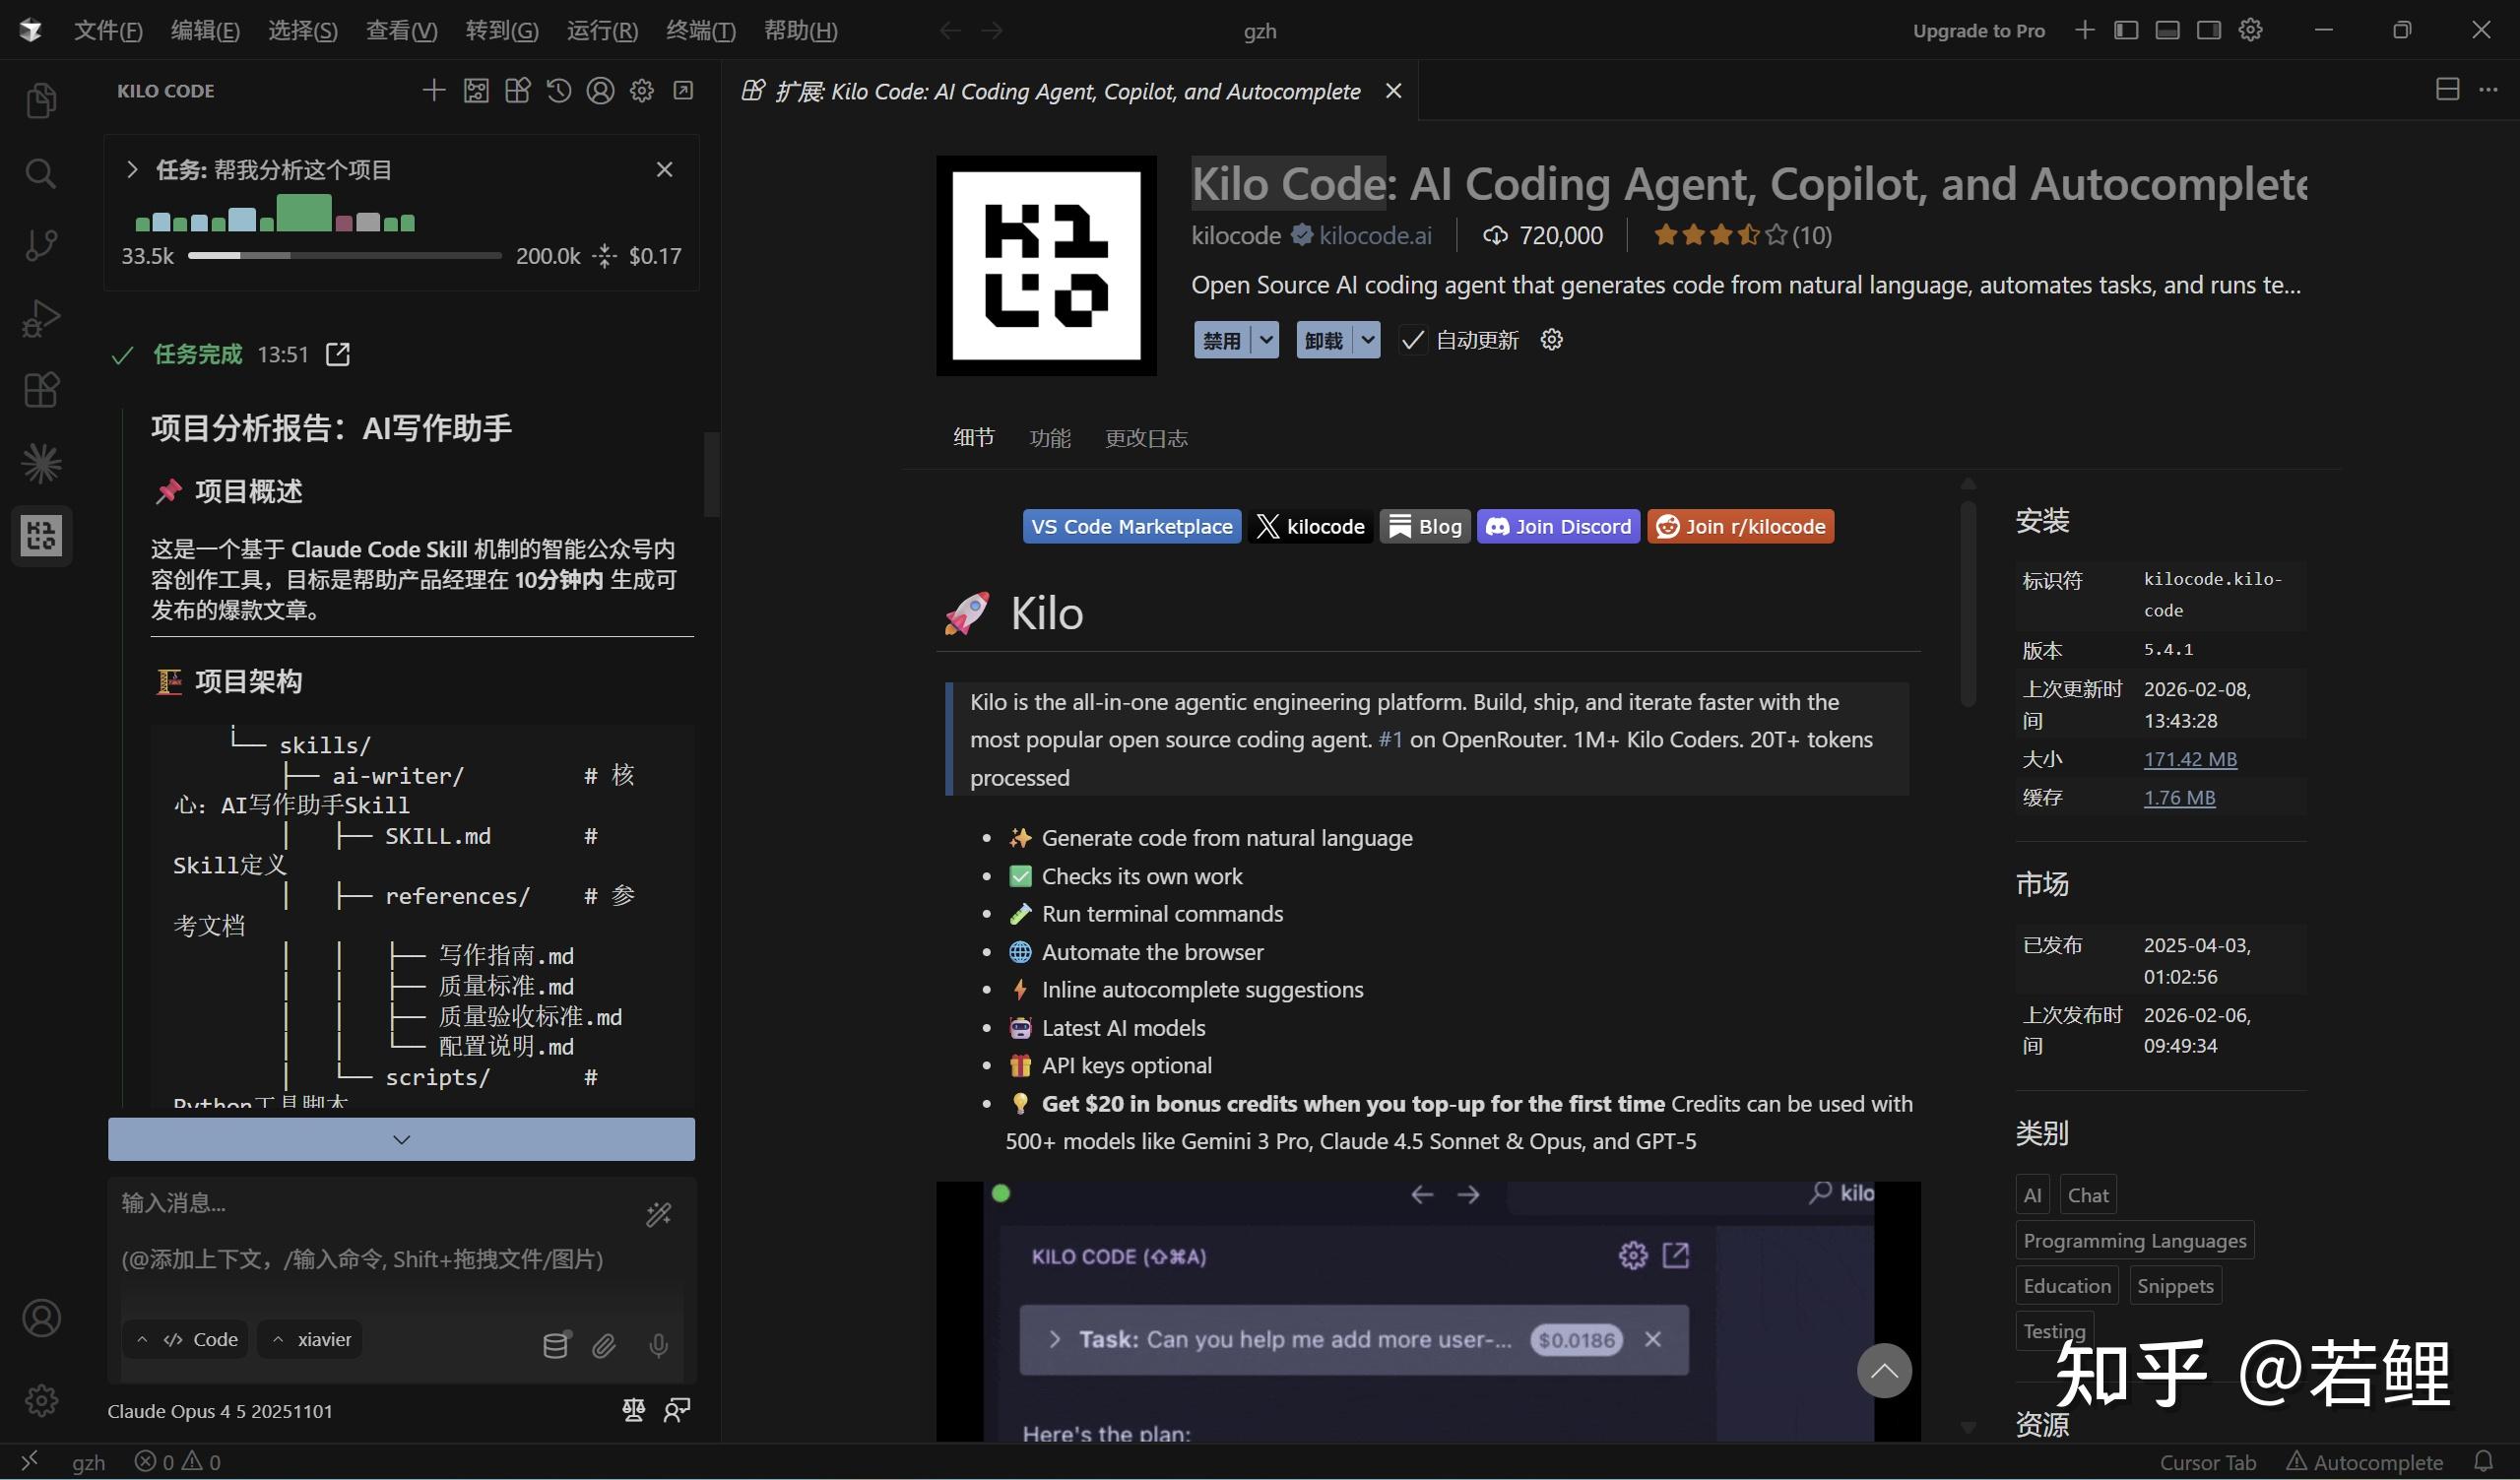Open the Join r/kilocode badge

coord(1741,526)
